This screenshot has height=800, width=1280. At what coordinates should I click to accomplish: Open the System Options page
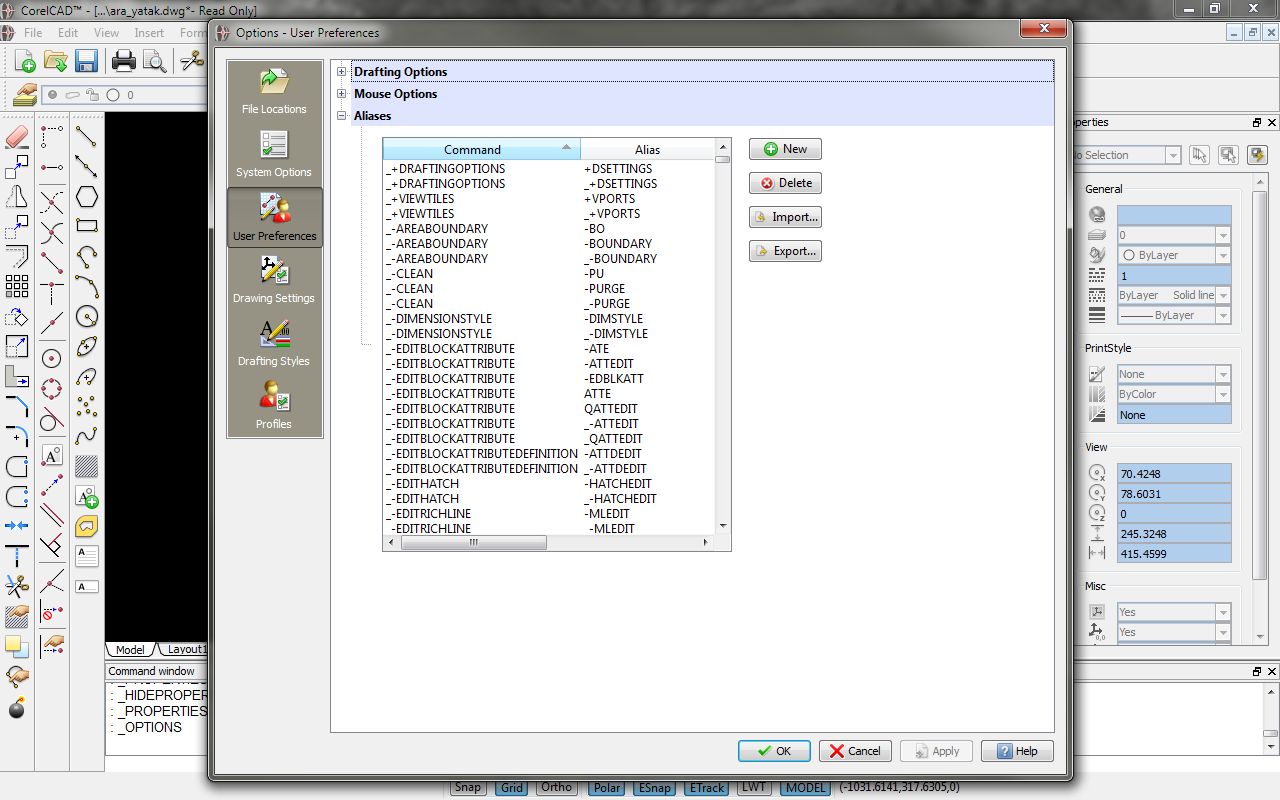[274, 154]
